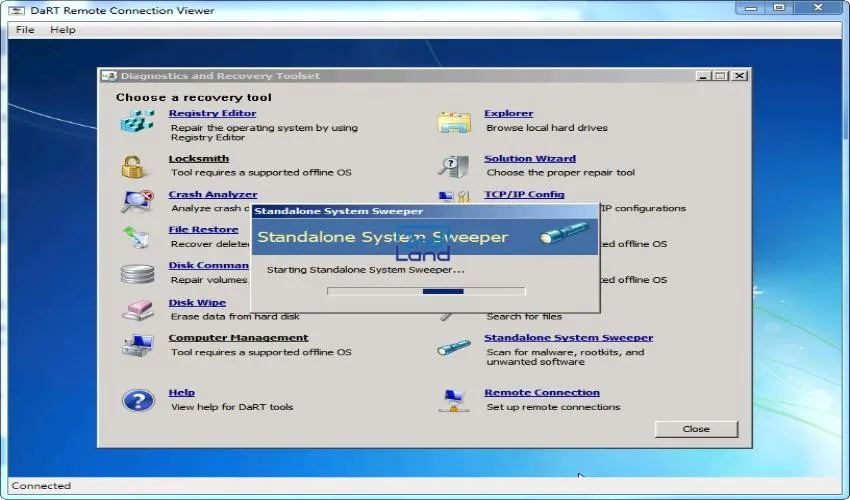Click the 'Choose a recovery tool' heading
This screenshot has height=500, width=850.
[194, 98]
